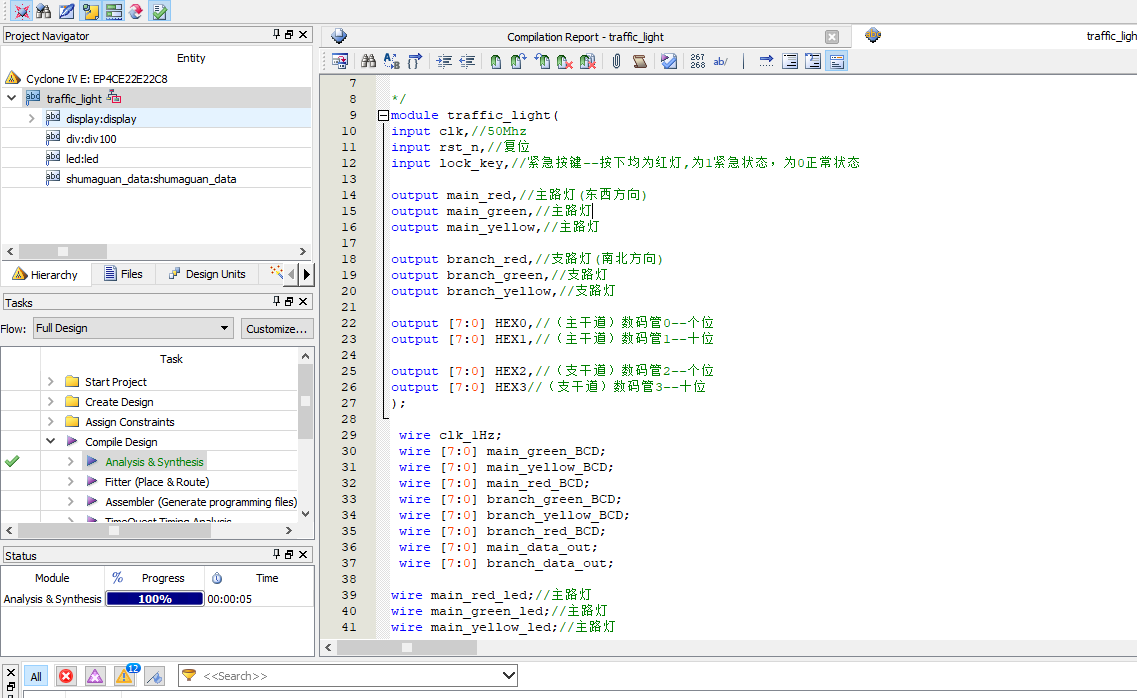Open the Replace text tool (A to B)
Image resolution: width=1137 pixels, height=698 pixels.
coord(392,61)
